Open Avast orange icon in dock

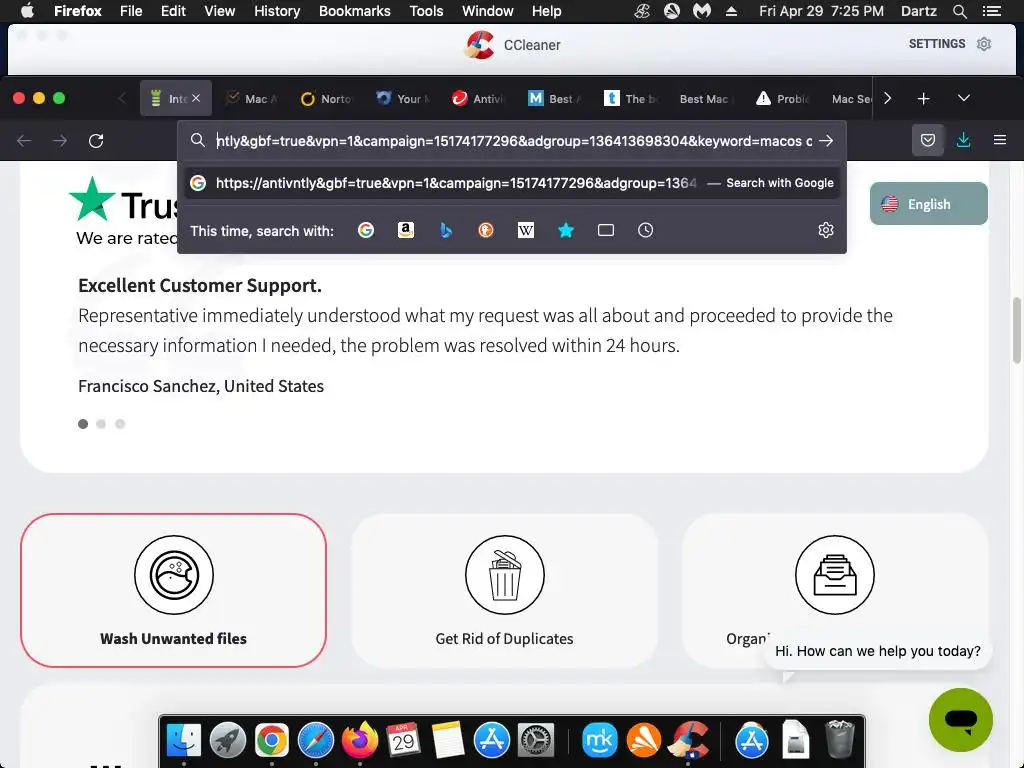[x=643, y=741]
